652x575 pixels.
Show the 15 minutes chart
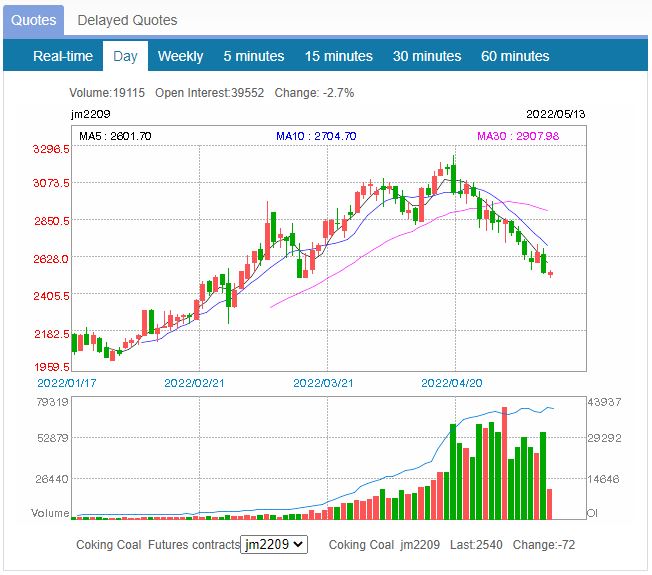coord(338,56)
